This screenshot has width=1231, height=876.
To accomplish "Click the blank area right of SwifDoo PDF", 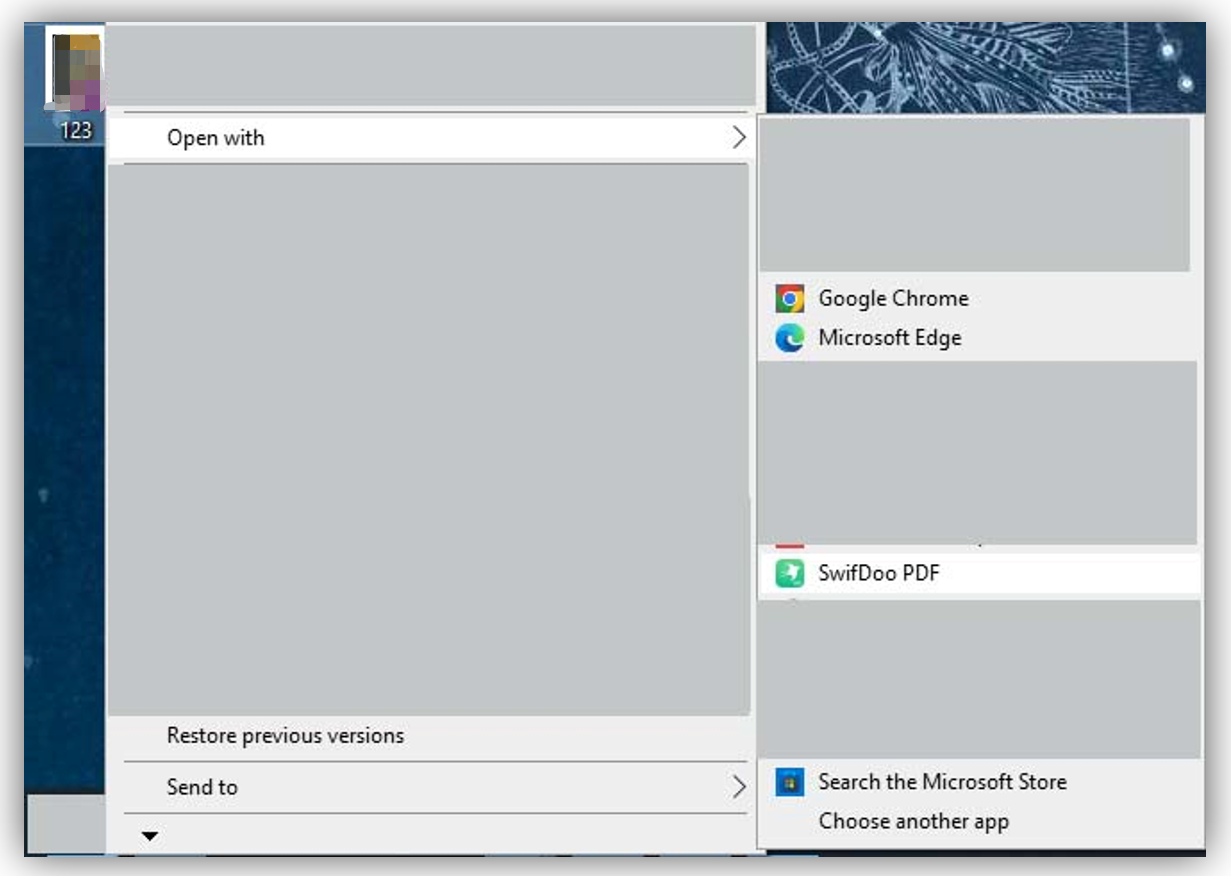I will tap(1070, 574).
